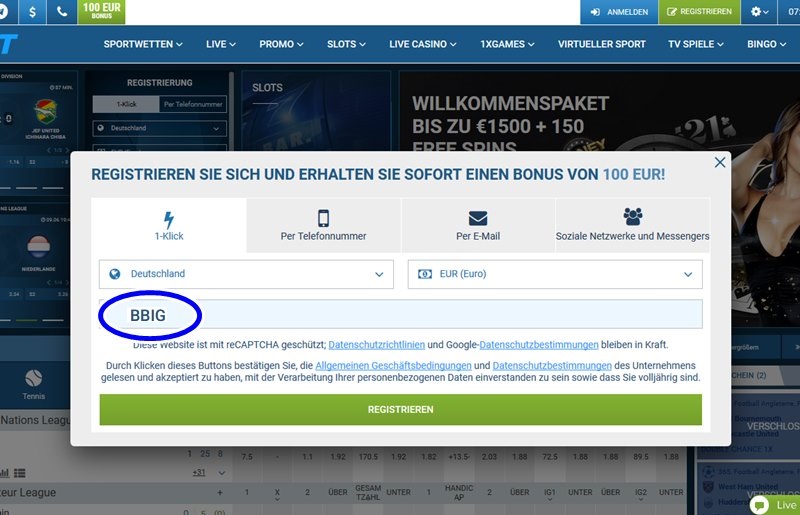
Task: Expand the TV Spiele menu
Action: click(696, 44)
